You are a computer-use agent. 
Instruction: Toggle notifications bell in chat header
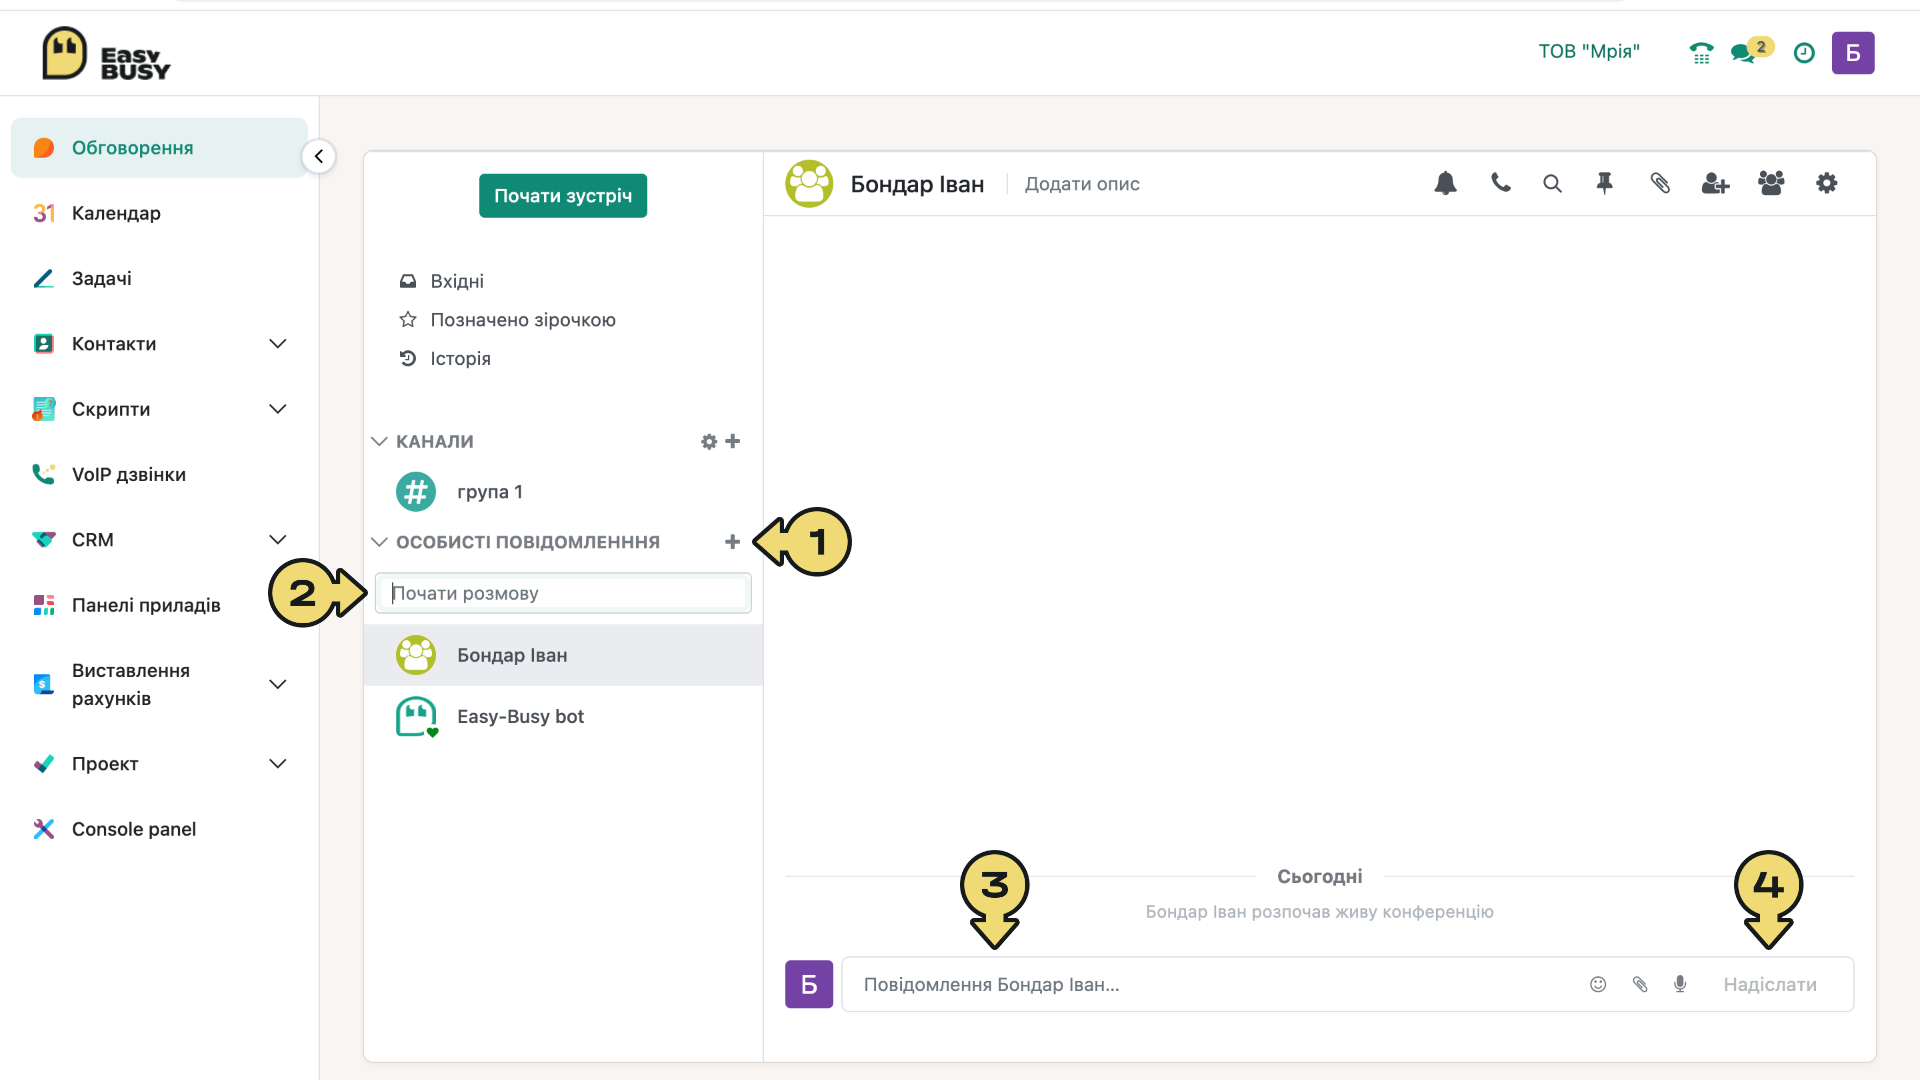[x=1445, y=183]
